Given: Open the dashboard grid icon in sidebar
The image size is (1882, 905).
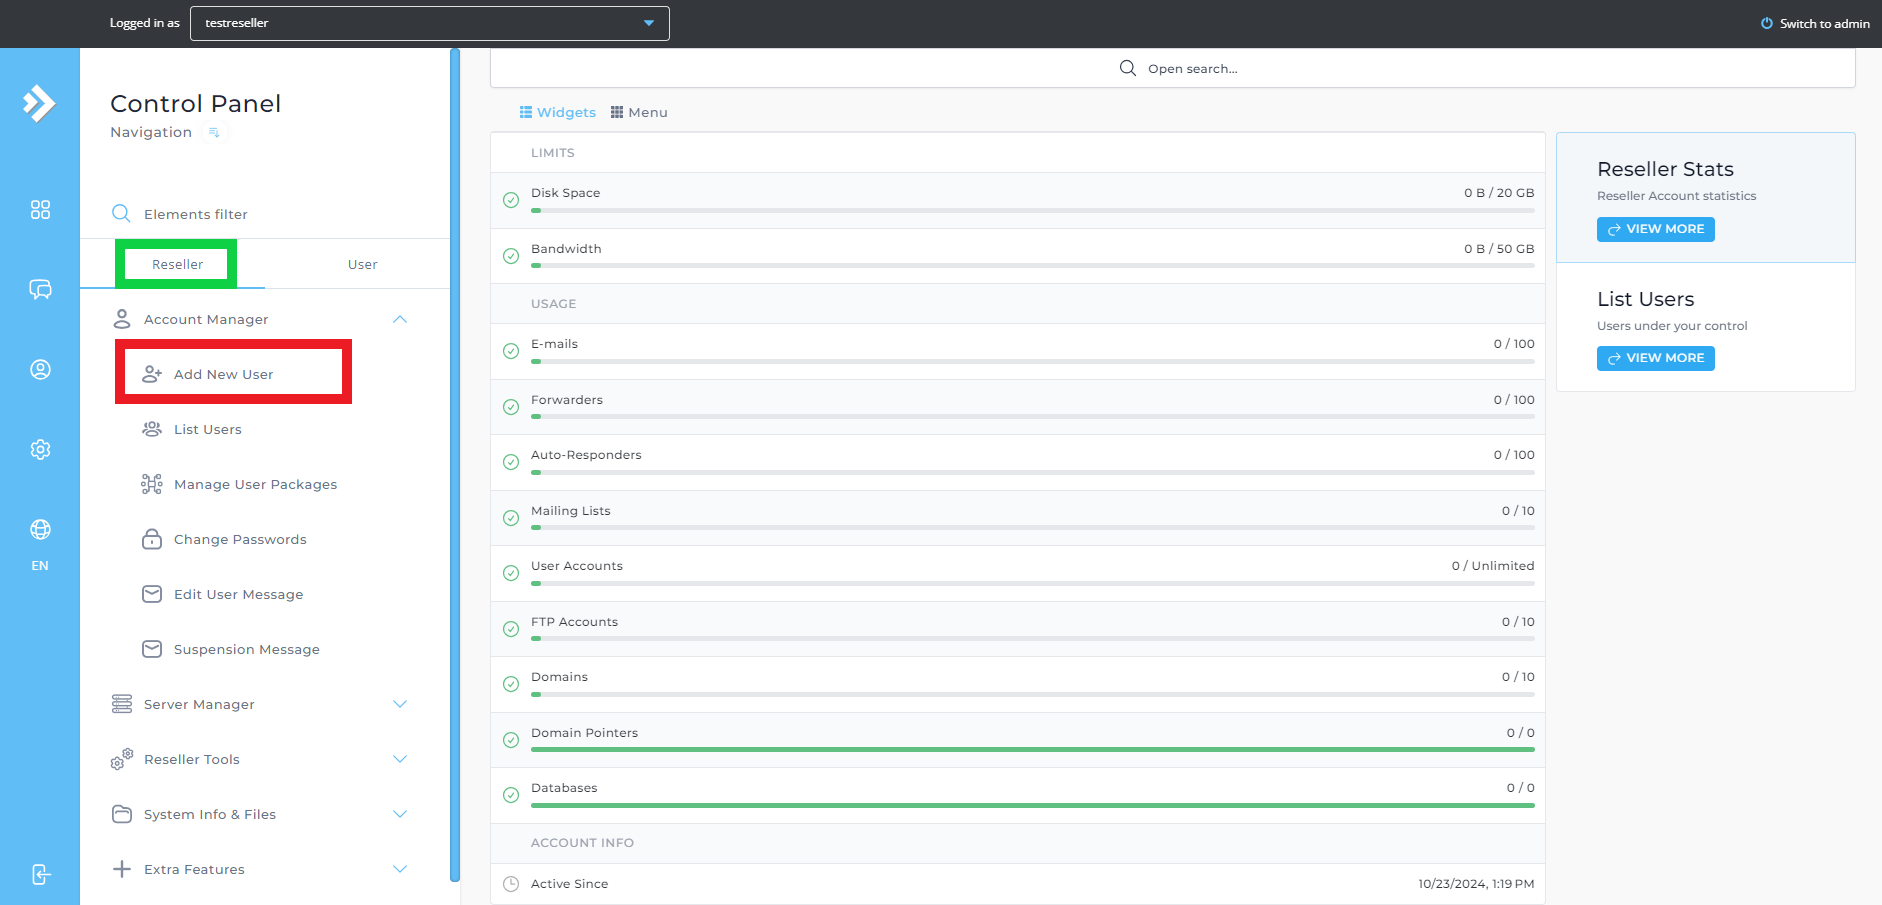Looking at the screenshot, I should 40,210.
